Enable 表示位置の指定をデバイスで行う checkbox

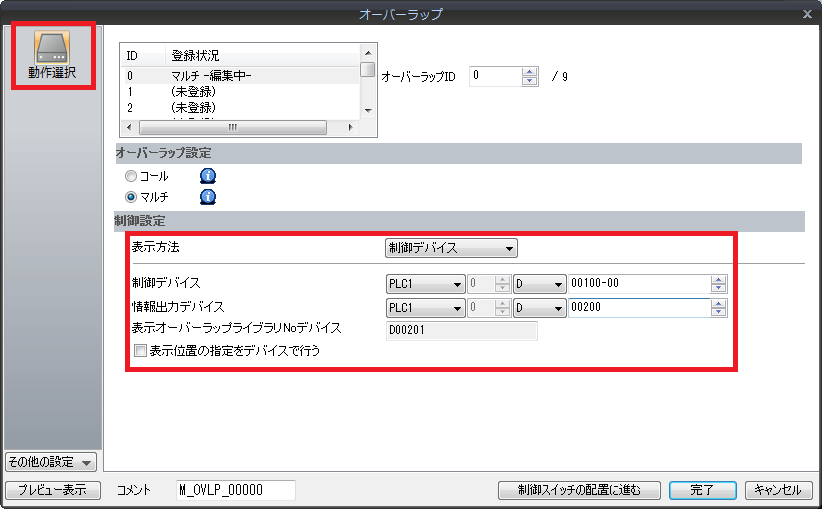tap(140, 351)
